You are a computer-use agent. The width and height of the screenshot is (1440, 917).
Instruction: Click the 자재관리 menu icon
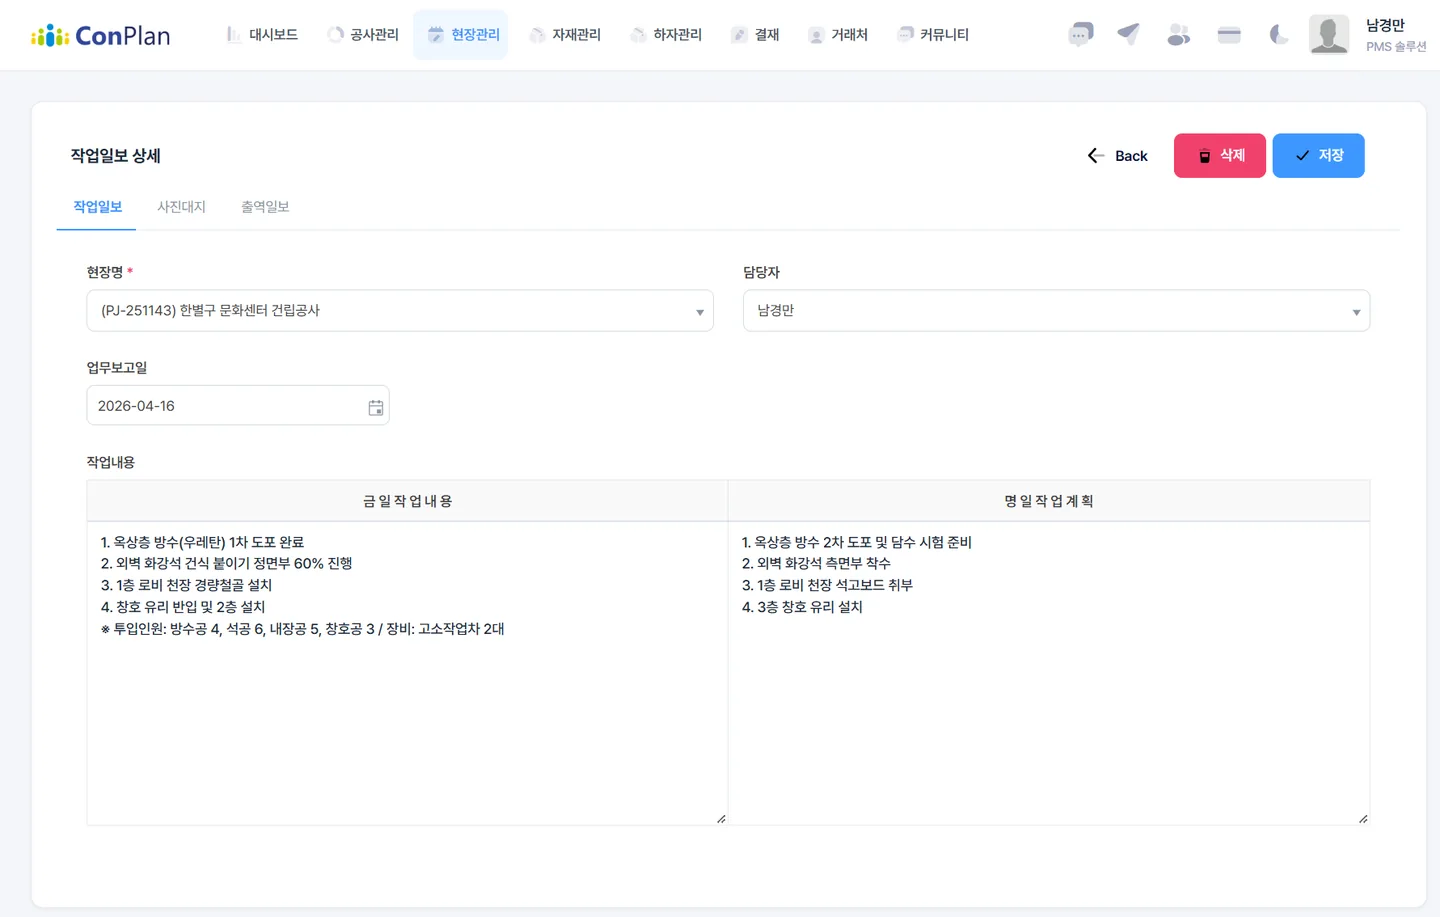[x=538, y=35]
